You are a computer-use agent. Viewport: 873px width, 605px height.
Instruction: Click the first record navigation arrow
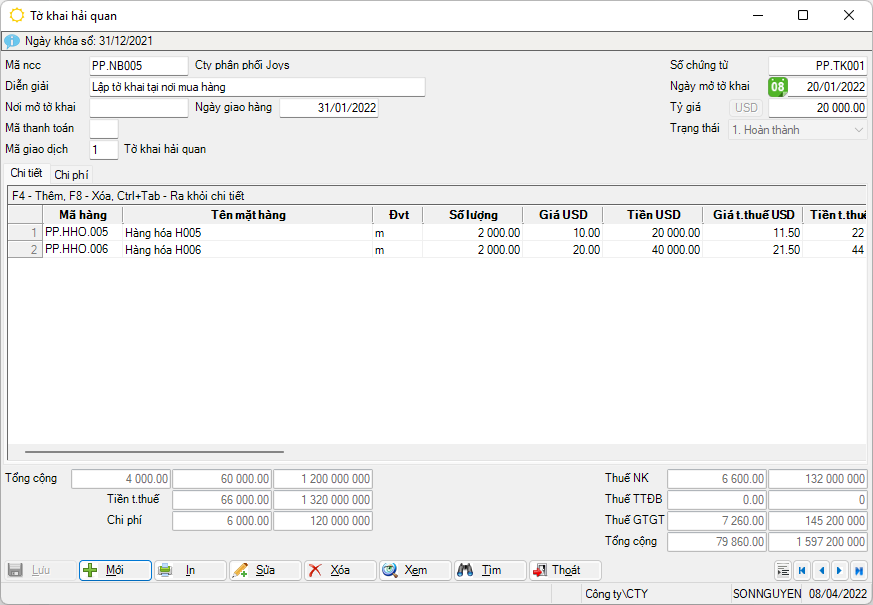click(802, 571)
